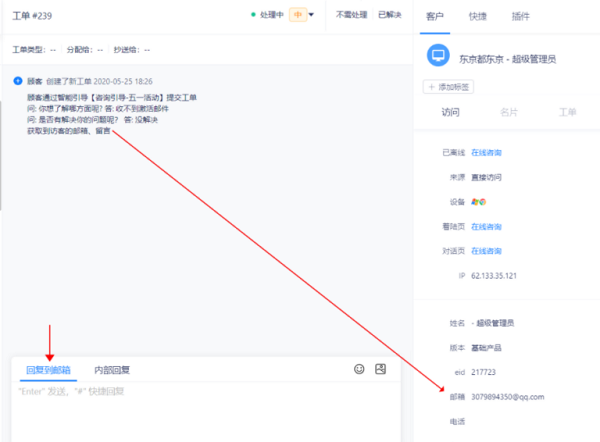Viewport: 600px width, 442px height.
Task: Click the IP address 62.133.35.121
Action: pos(494,276)
